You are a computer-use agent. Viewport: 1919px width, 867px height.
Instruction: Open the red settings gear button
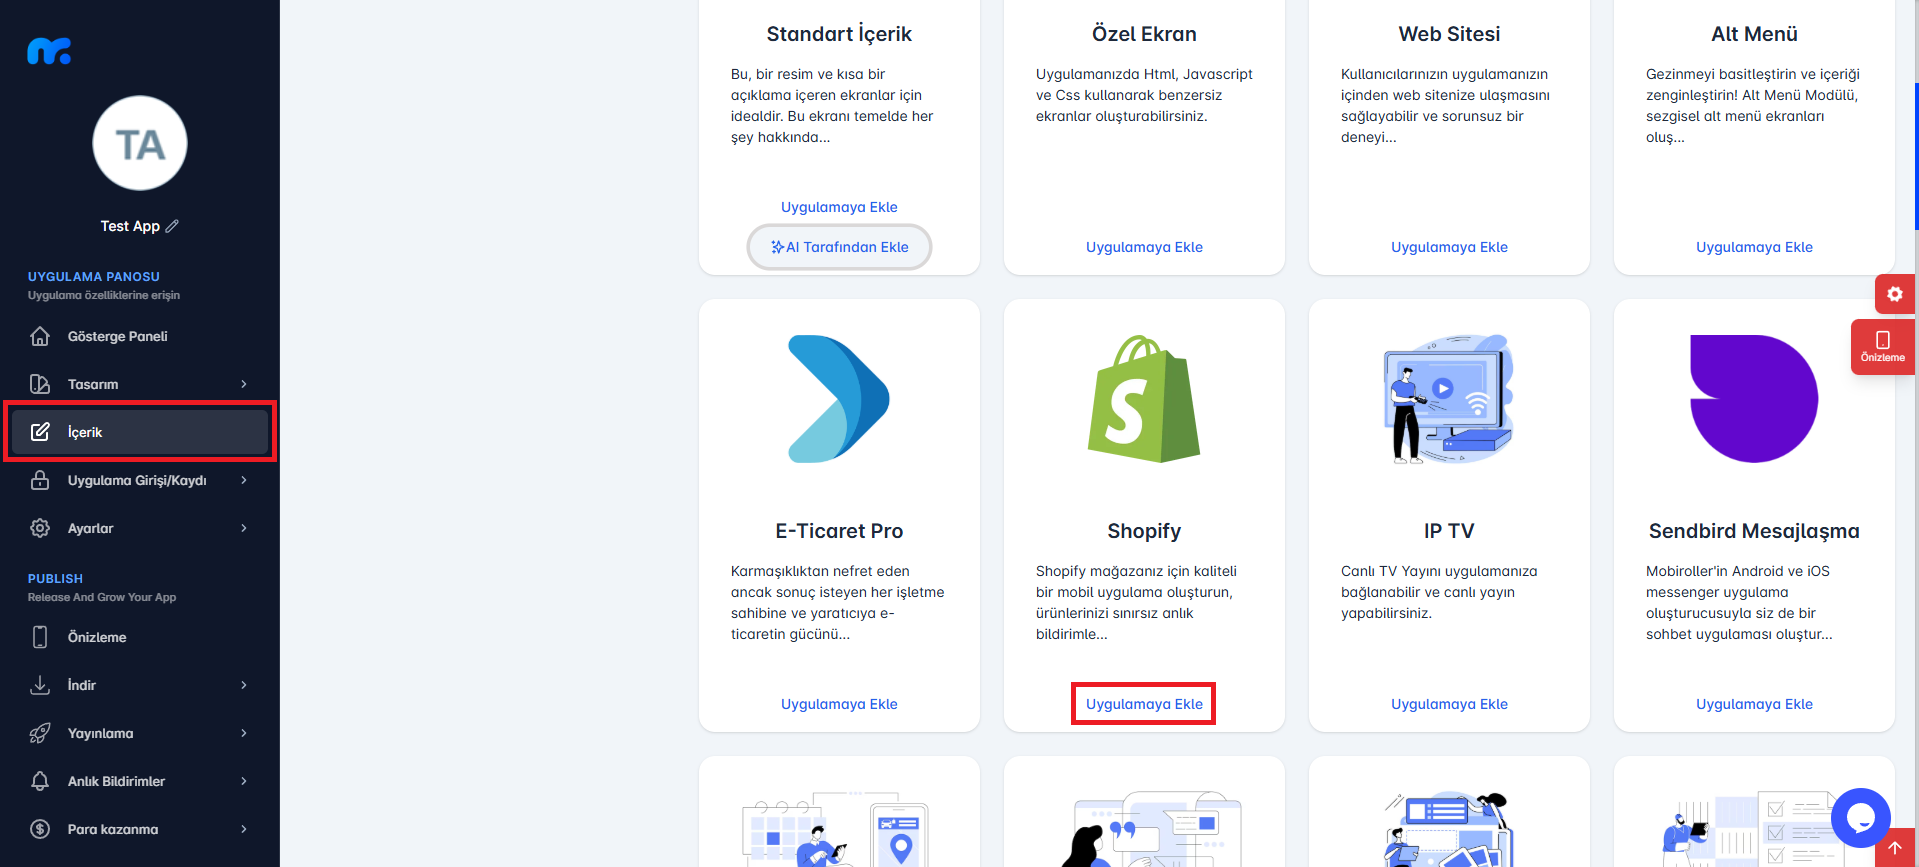click(x=1895, y=294)
